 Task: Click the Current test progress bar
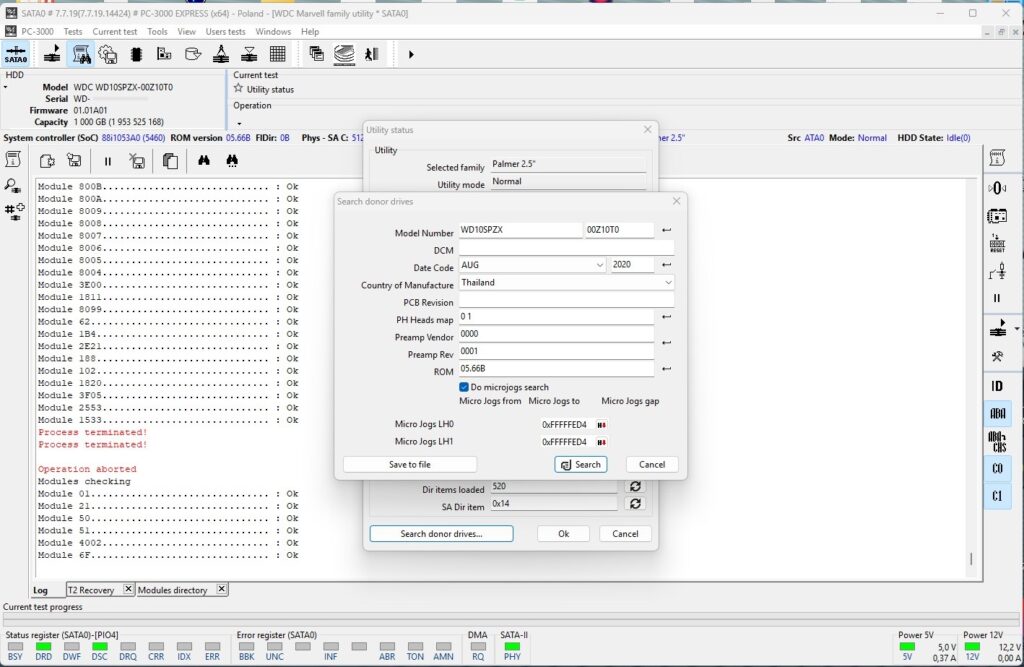pyautogui.click(x=511, y=618)
